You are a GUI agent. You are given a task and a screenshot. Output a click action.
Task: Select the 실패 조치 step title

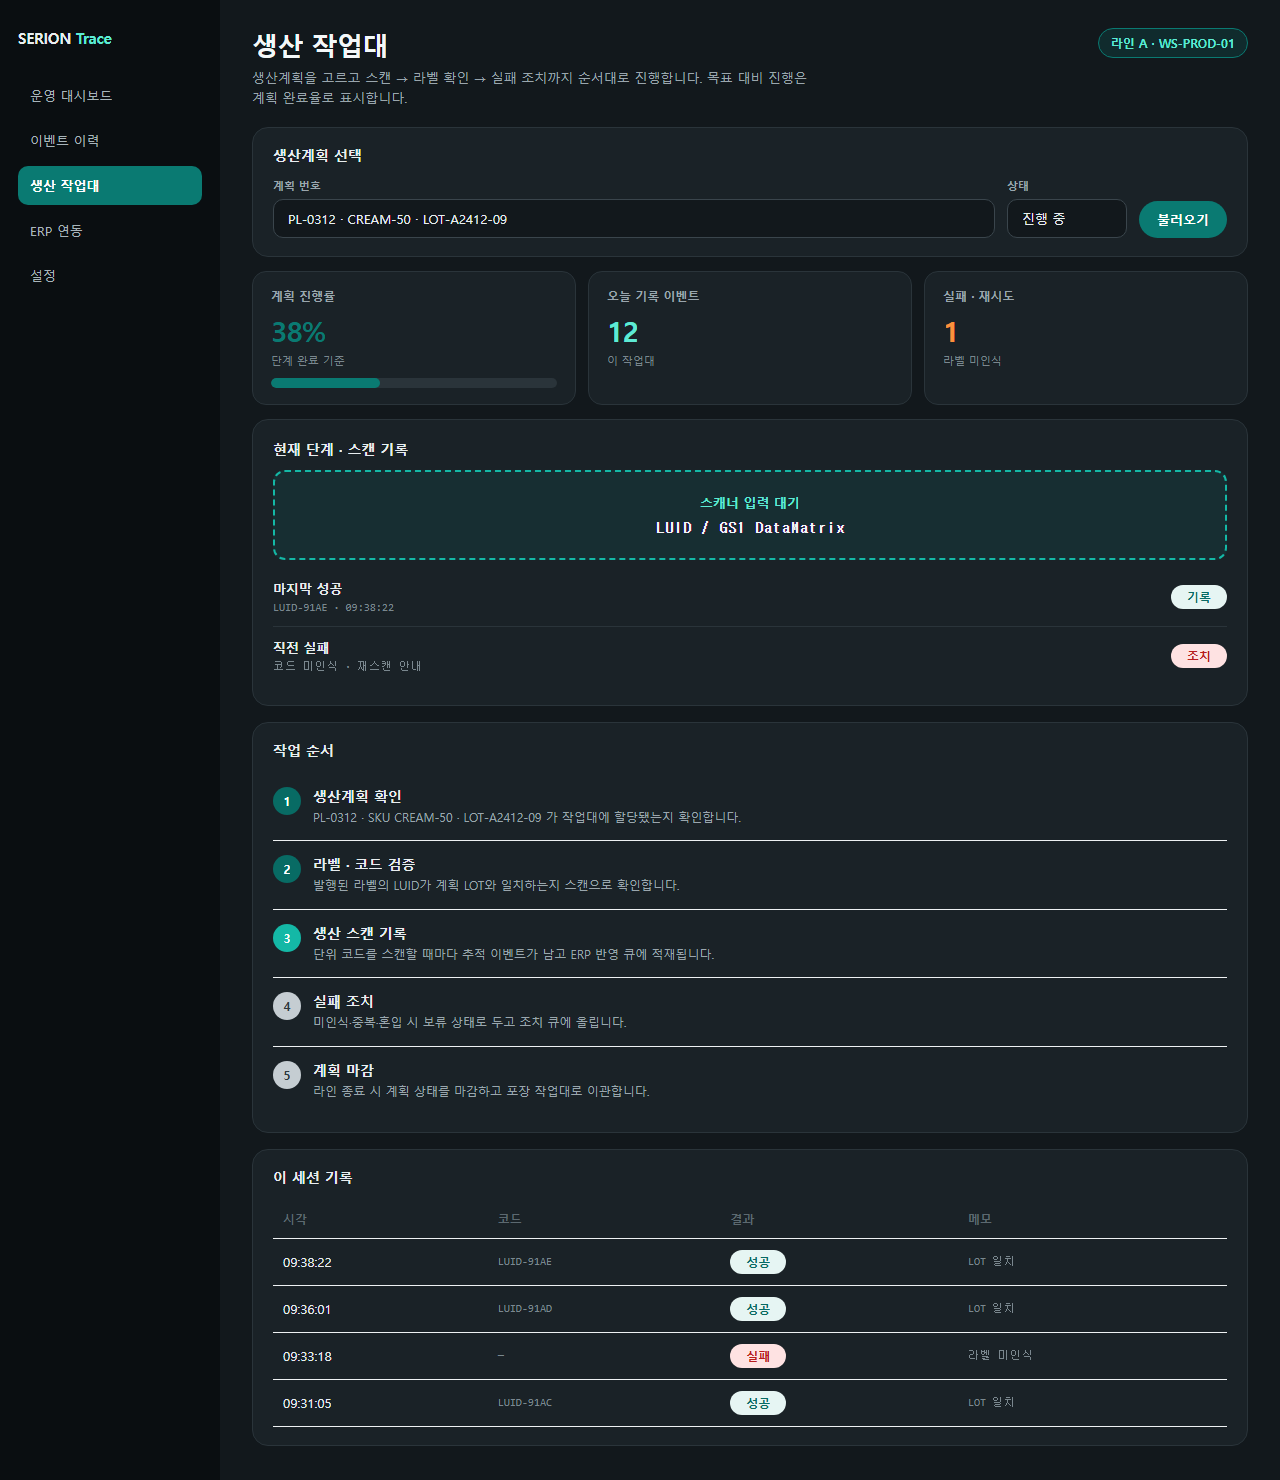coord(343,1001)
